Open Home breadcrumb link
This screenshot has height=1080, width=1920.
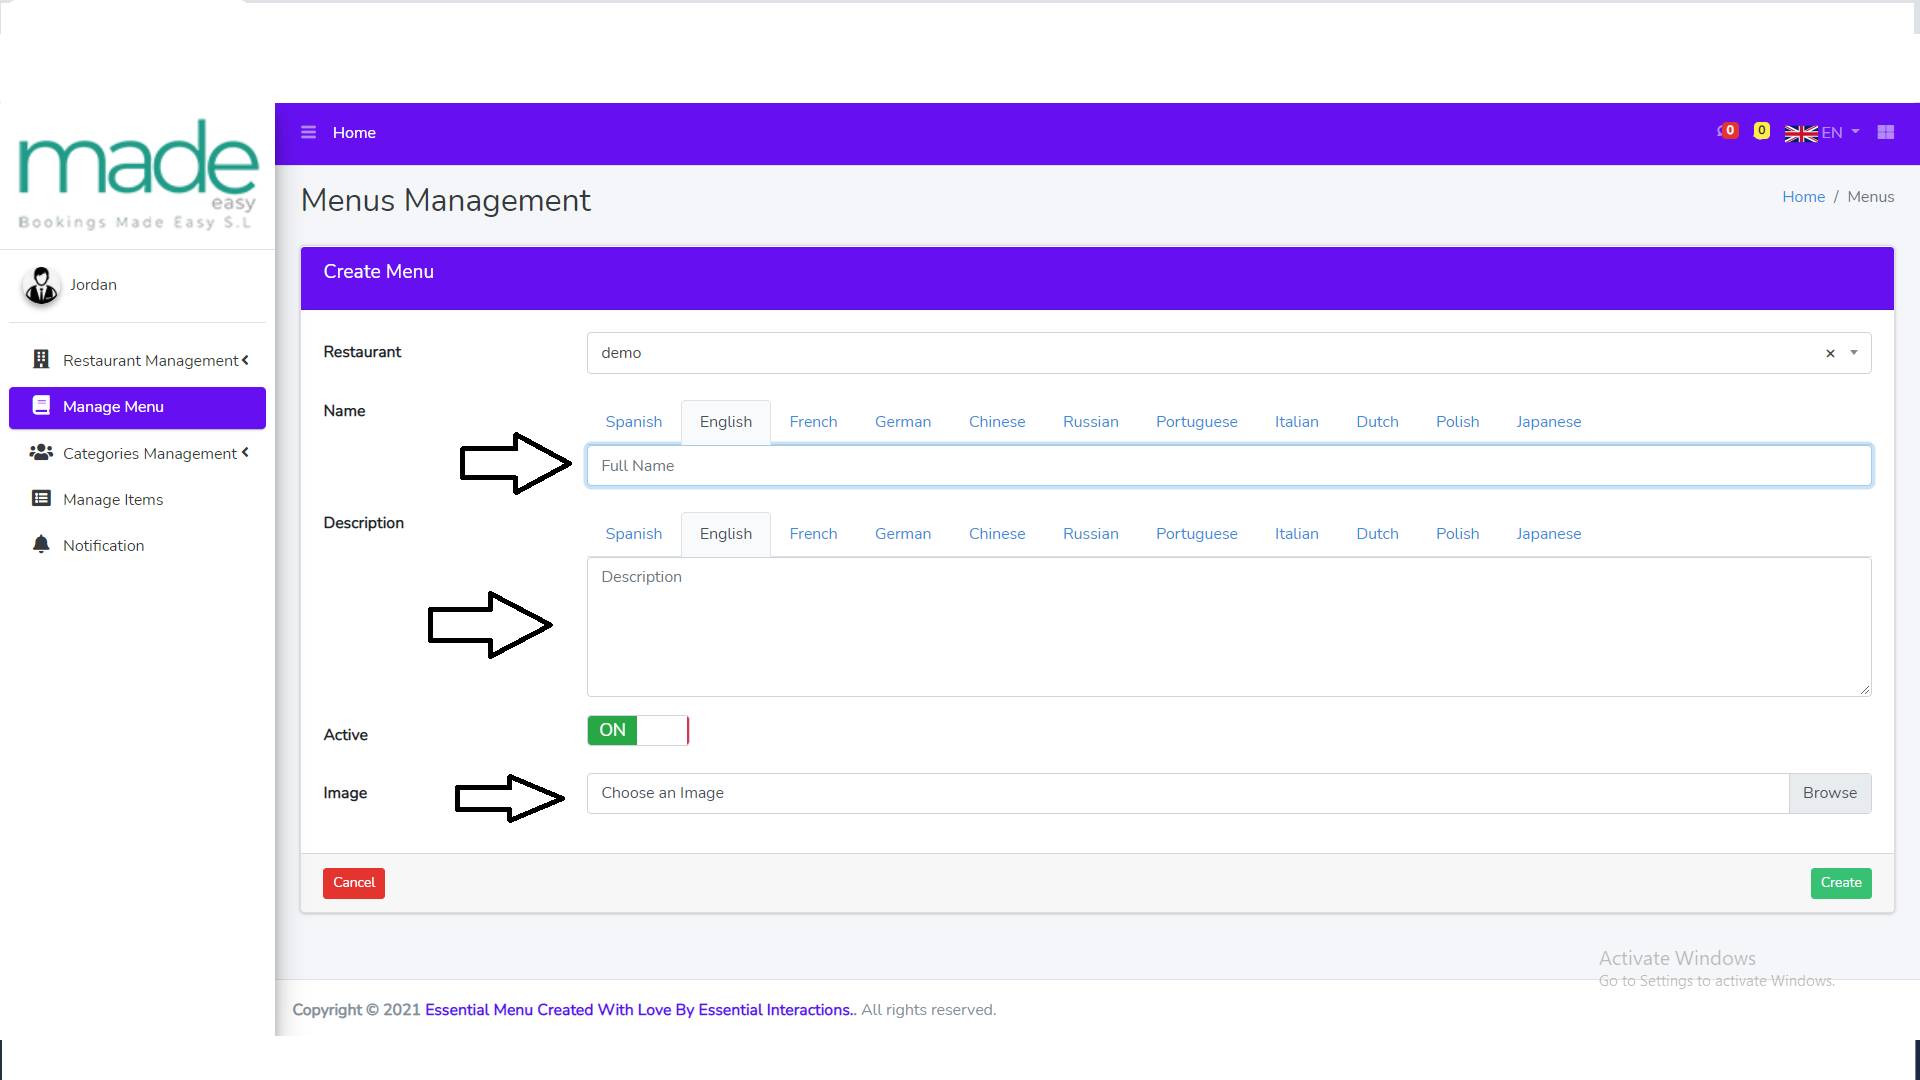coord(1803,197)
